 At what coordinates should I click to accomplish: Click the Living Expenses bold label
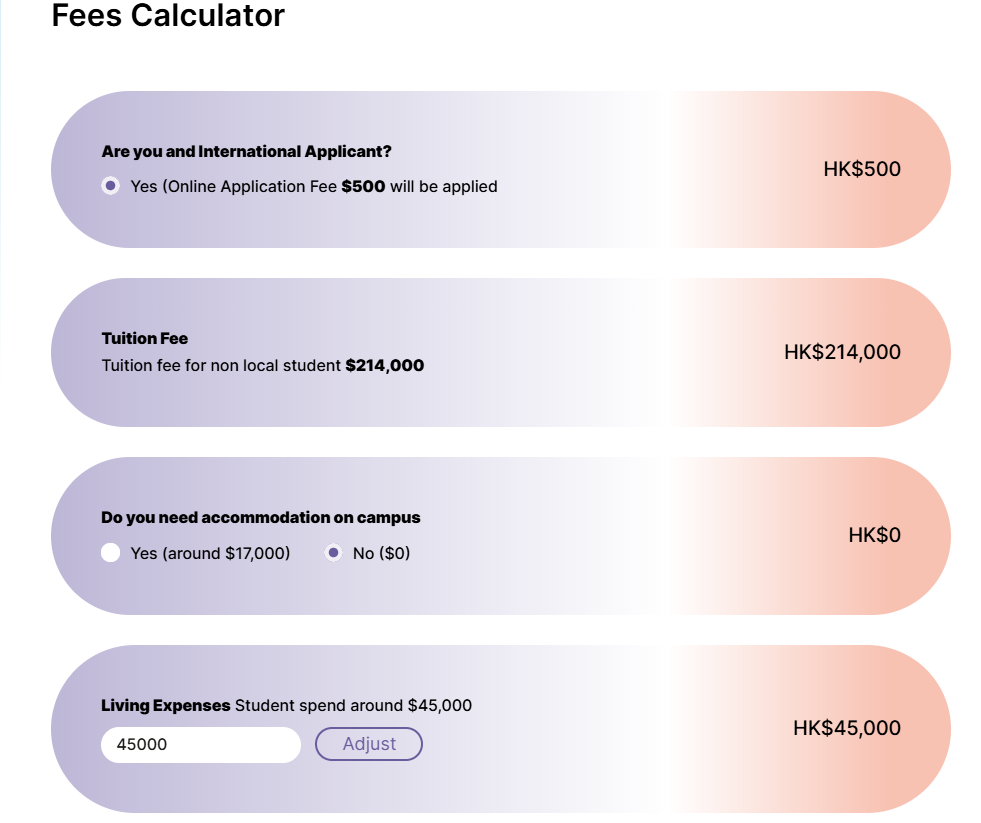(x=166, y=706)
